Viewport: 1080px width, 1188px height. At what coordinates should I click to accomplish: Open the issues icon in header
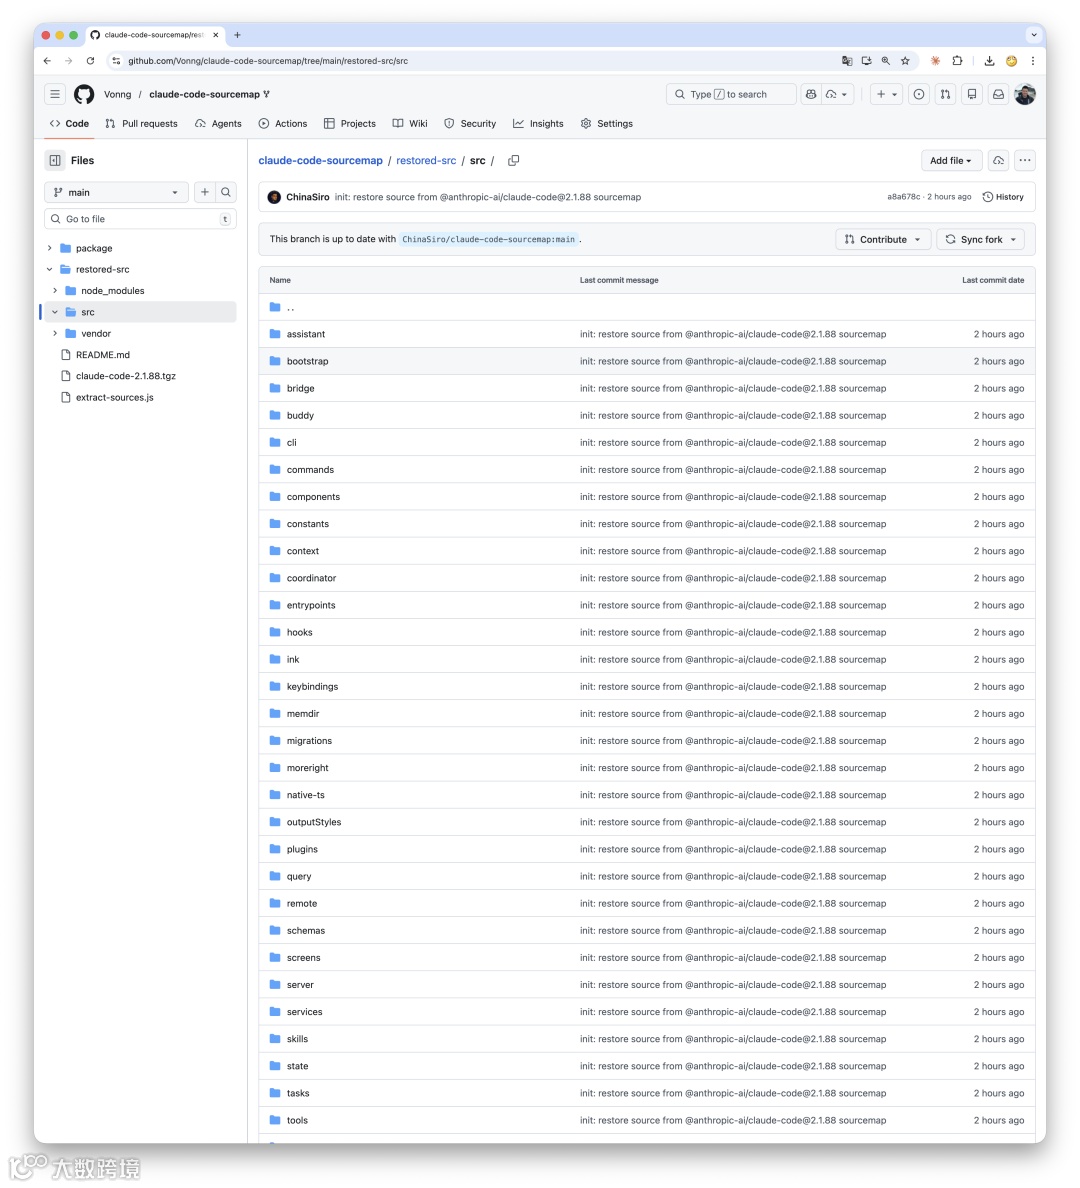click(919, 94)
